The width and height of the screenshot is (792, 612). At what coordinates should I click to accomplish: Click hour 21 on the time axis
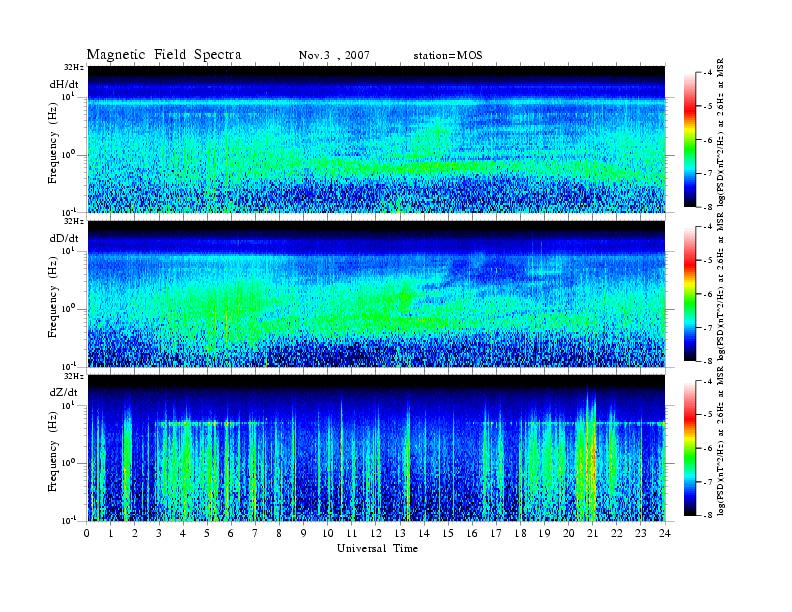[x=592, y=533]
